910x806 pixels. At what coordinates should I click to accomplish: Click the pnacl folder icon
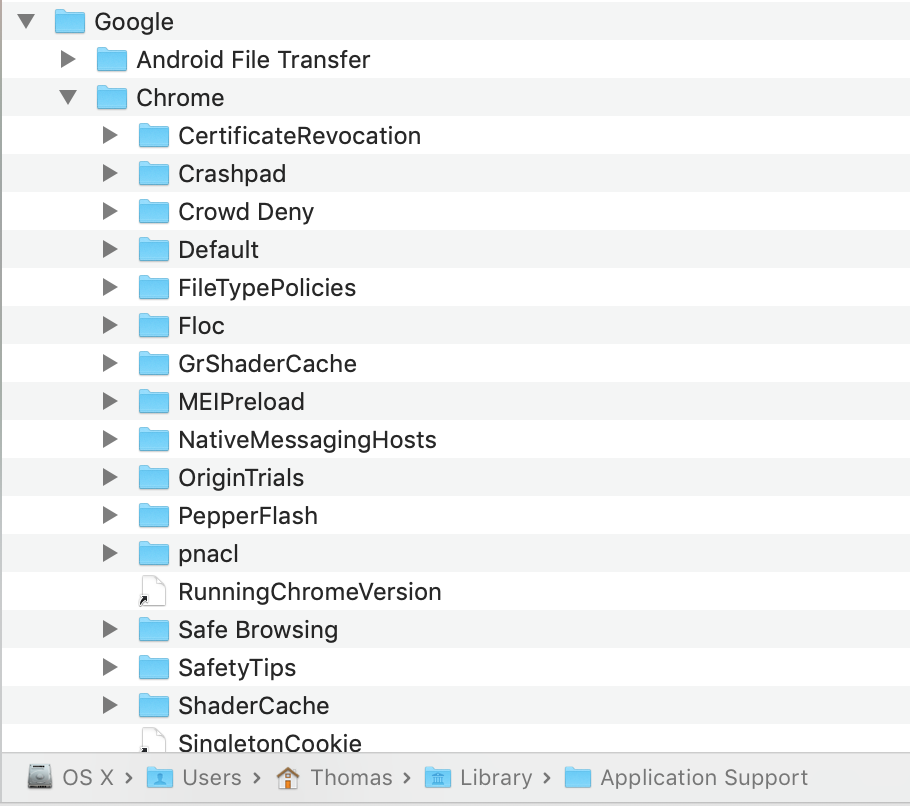click(154, 554)
